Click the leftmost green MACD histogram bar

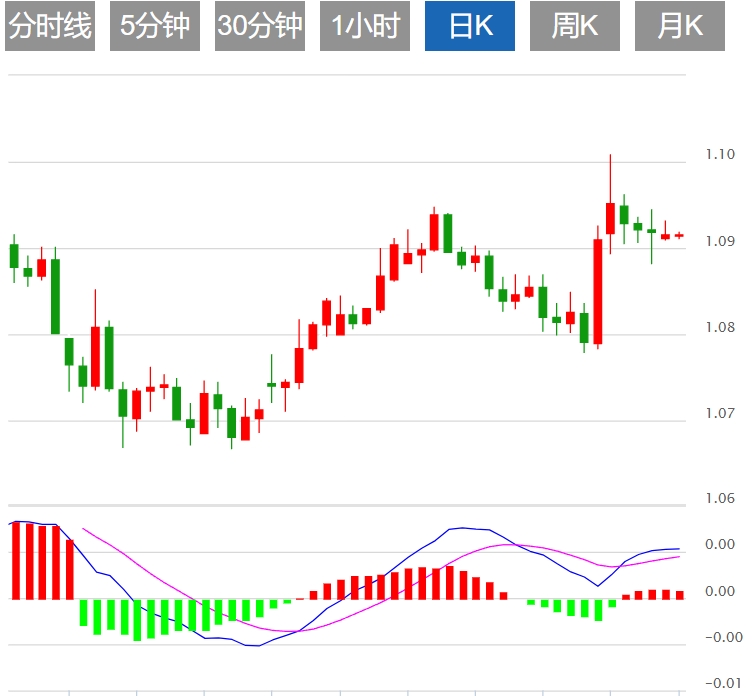pos(84,612)
